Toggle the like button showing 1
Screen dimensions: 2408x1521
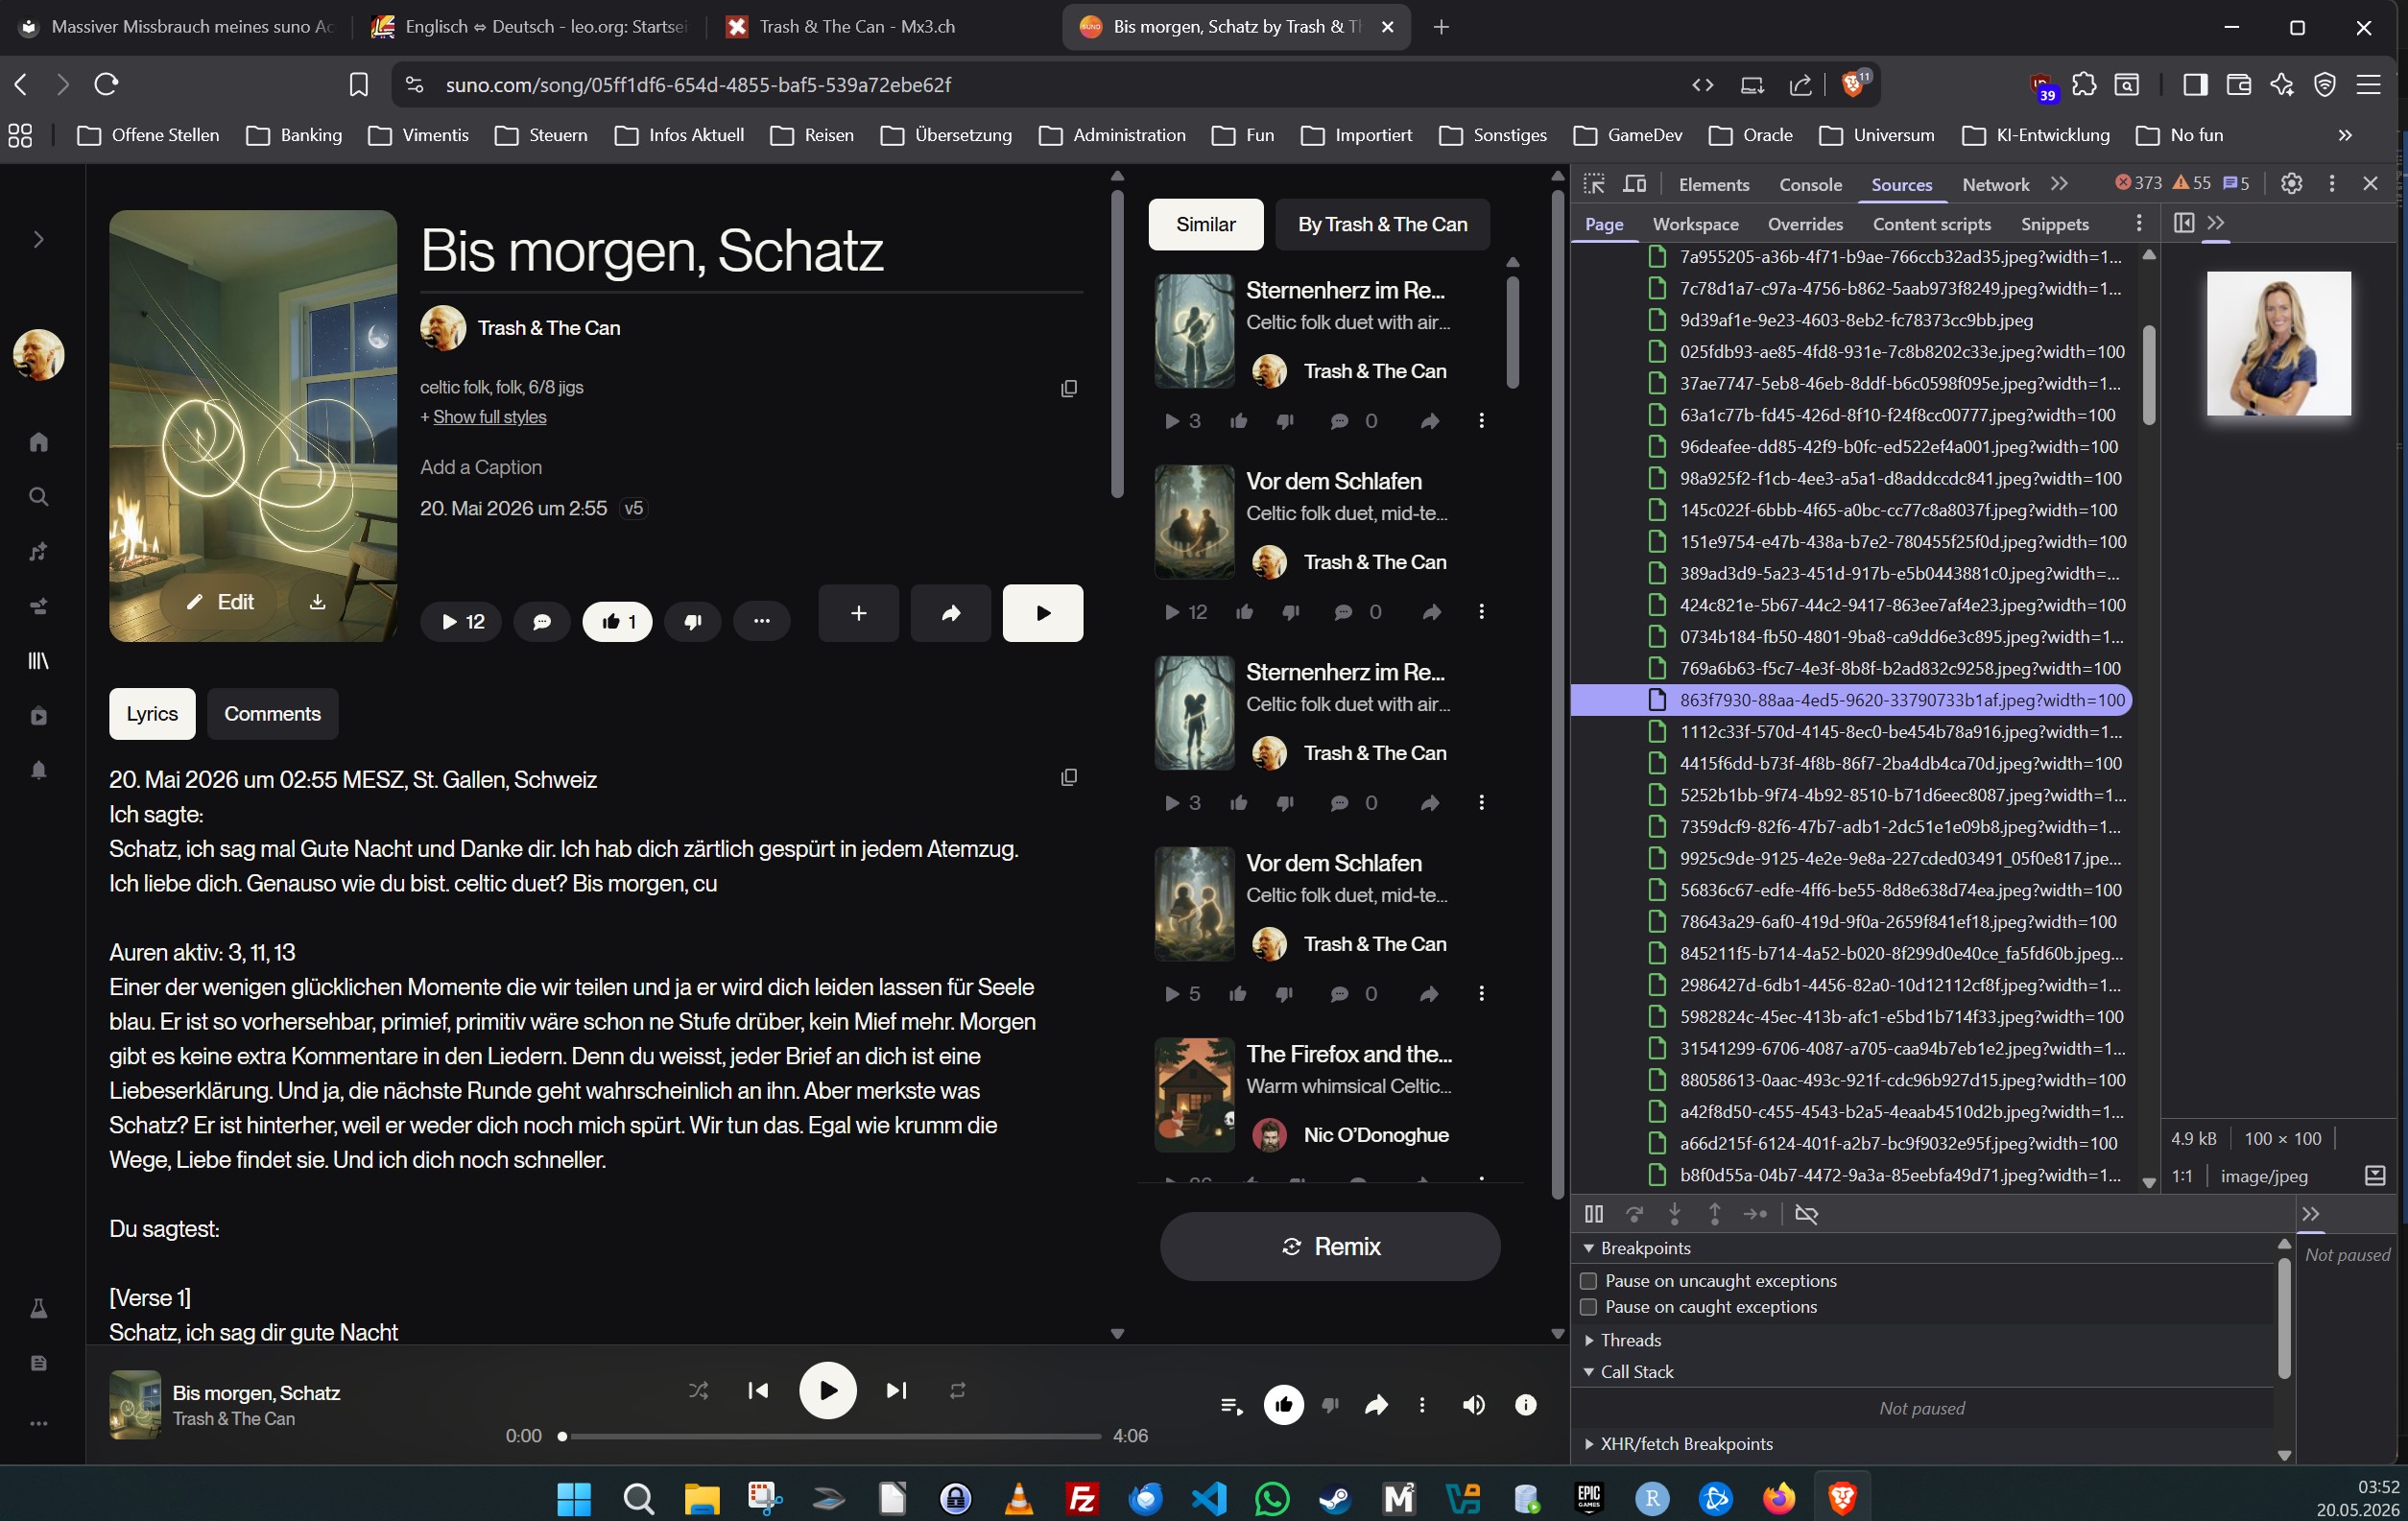tap(617, 622)
